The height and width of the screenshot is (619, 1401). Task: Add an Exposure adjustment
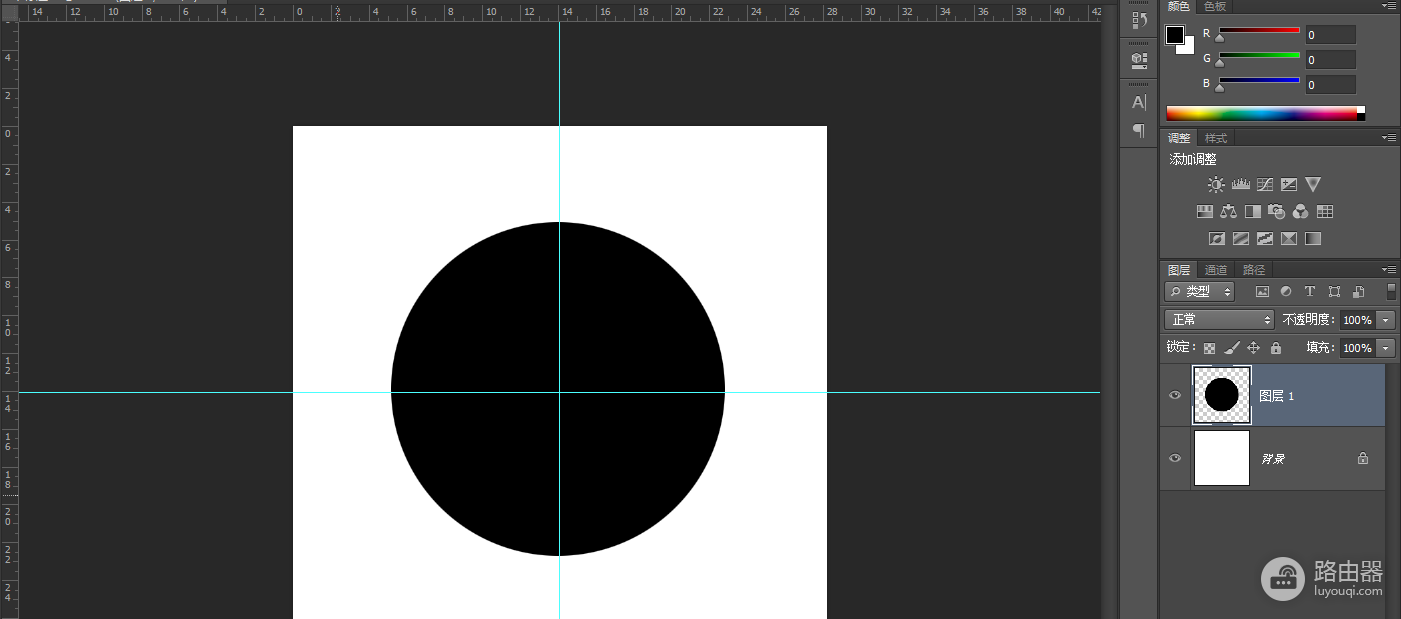(x=1289, y=184)
